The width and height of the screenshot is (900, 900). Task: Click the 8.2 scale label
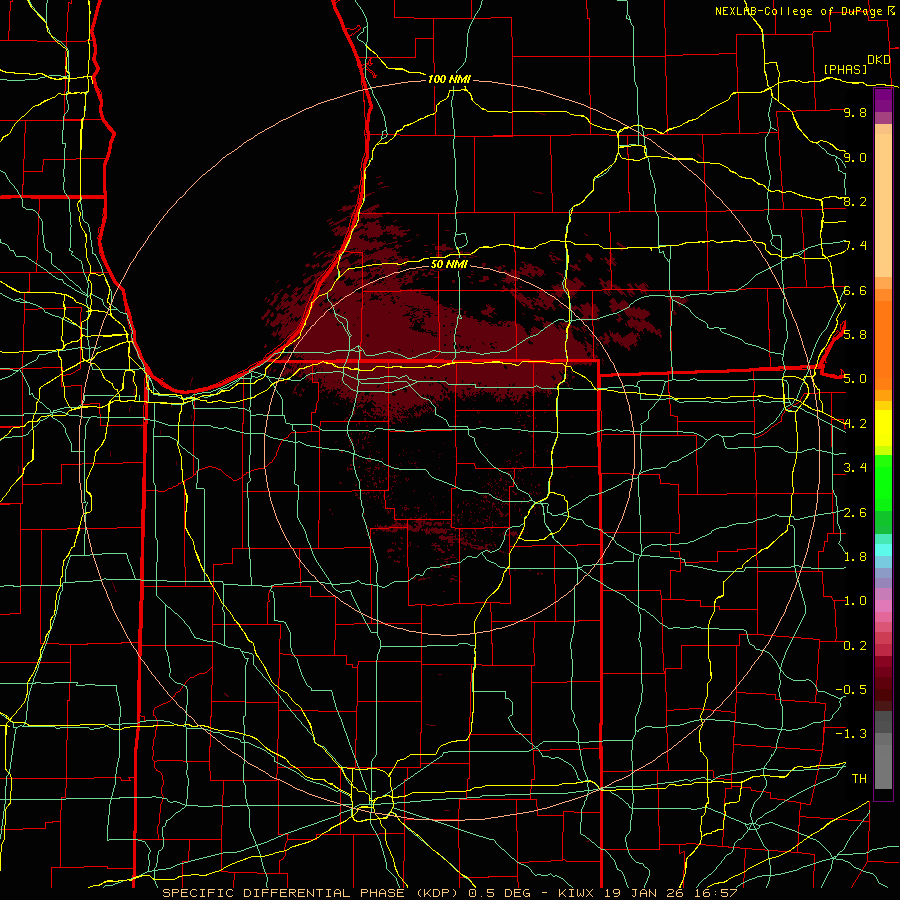pos(855,201)
